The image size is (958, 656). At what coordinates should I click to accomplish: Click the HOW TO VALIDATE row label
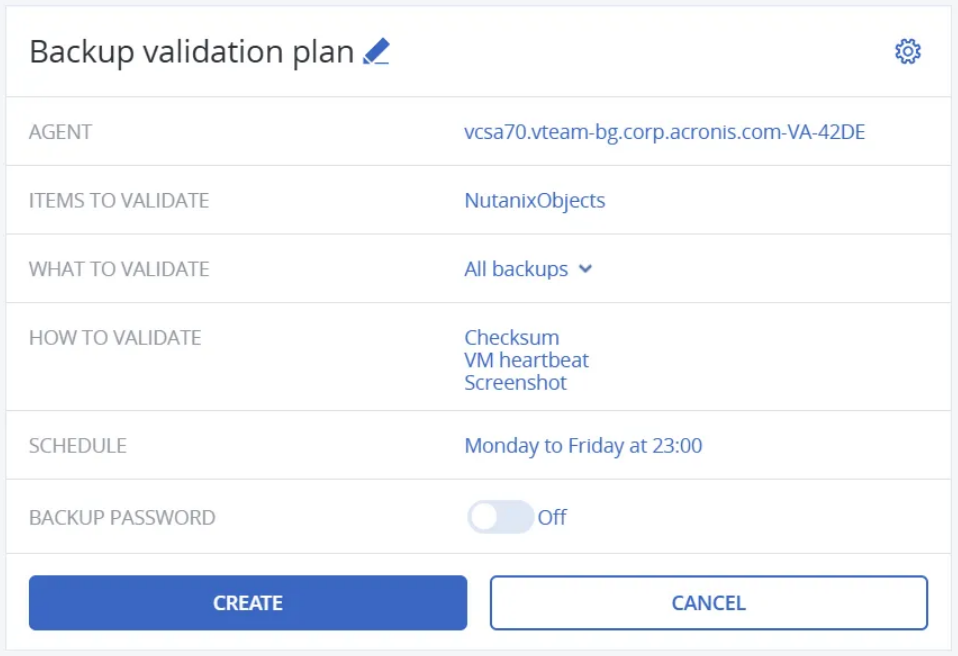(x=115, y=337)
